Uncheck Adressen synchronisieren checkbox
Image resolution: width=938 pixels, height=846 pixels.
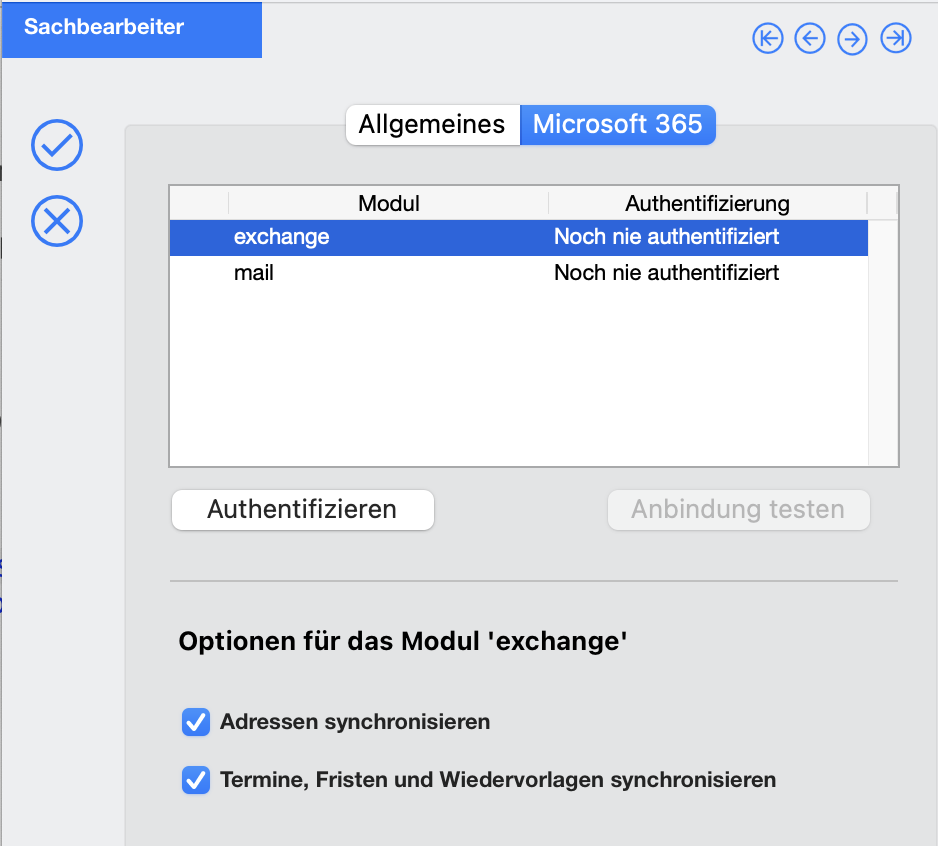point(196,722)
